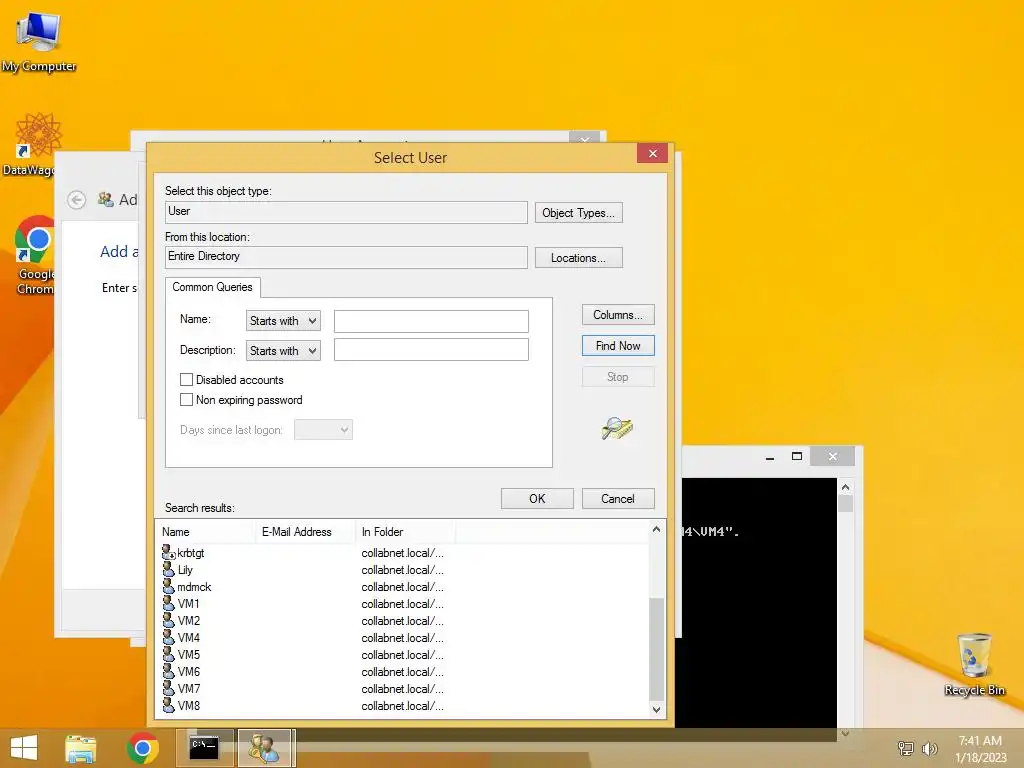
Task: Open the Description Starts with dropdown
Action: (x=283, y=351)
